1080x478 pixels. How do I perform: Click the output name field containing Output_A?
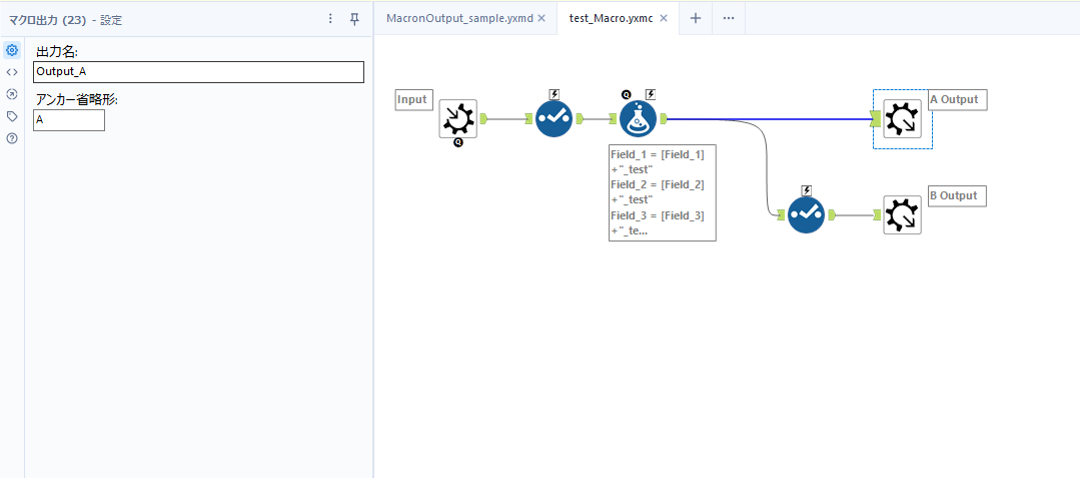[198, 72]
